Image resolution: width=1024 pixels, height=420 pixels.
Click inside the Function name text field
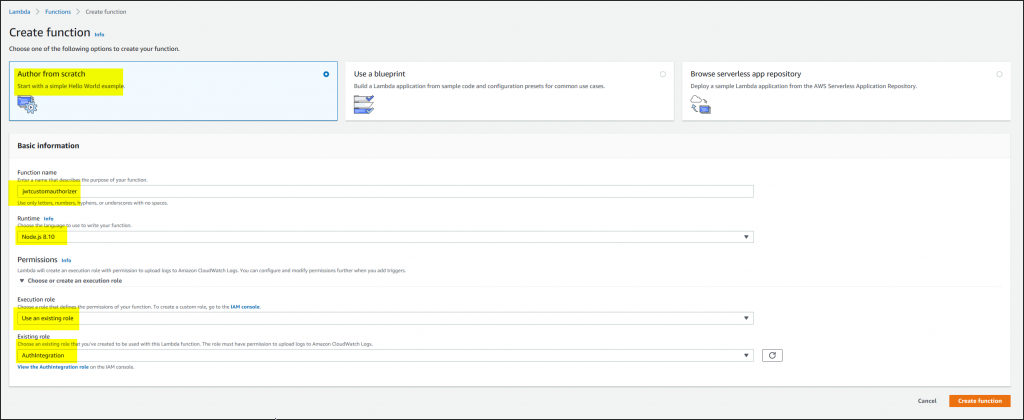[385, 191]
